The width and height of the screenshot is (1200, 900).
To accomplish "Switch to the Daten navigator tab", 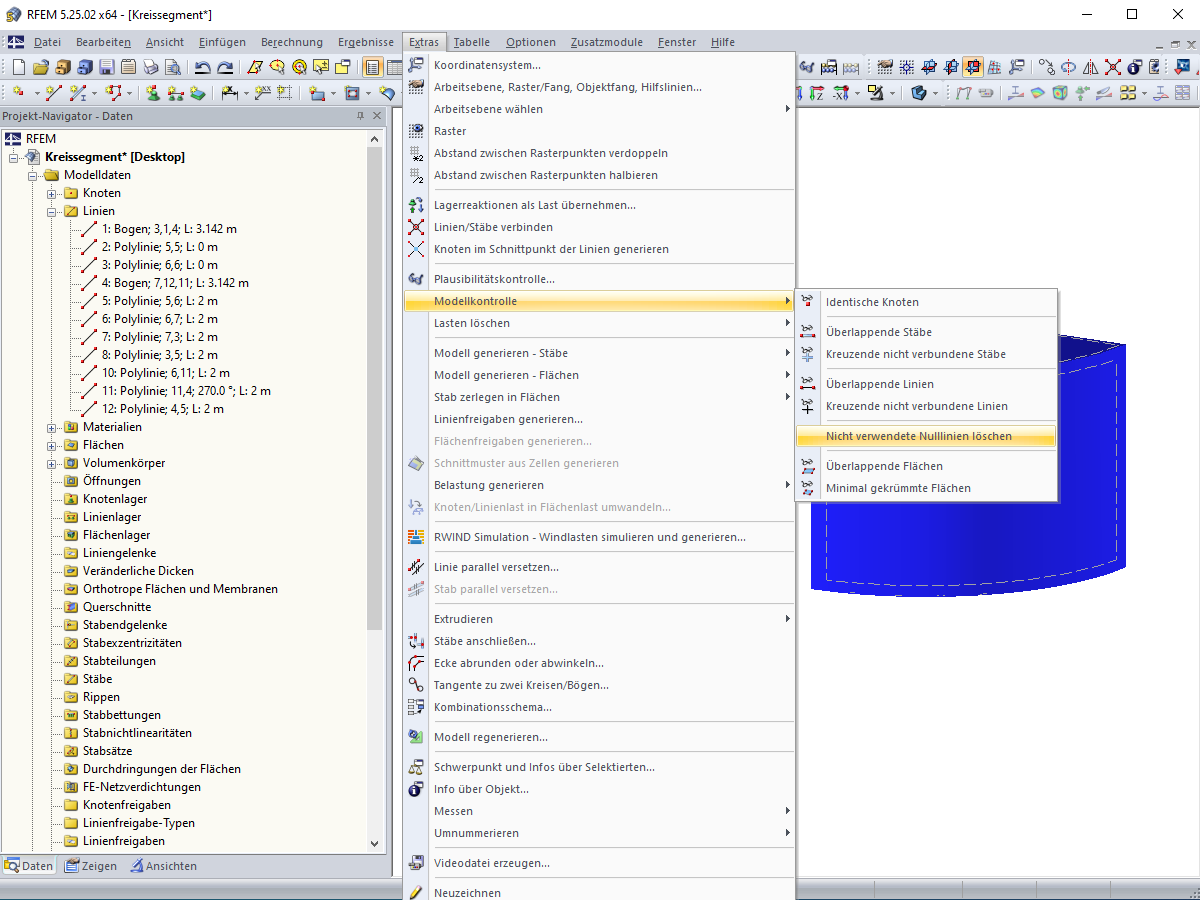I will (x=29, y=866).
